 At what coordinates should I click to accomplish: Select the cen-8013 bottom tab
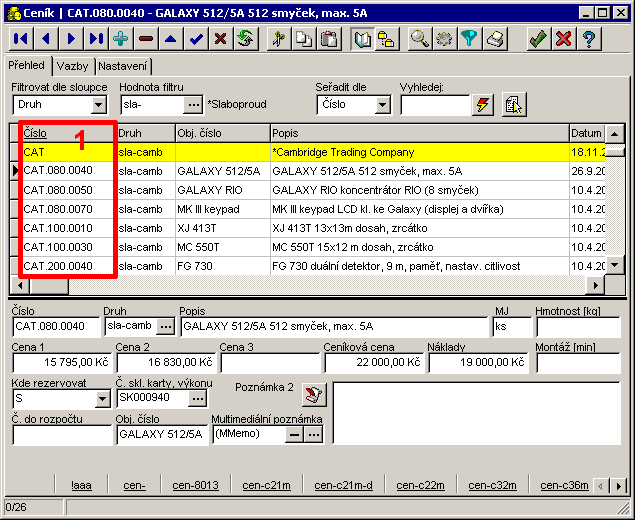(x=195, y=485)
